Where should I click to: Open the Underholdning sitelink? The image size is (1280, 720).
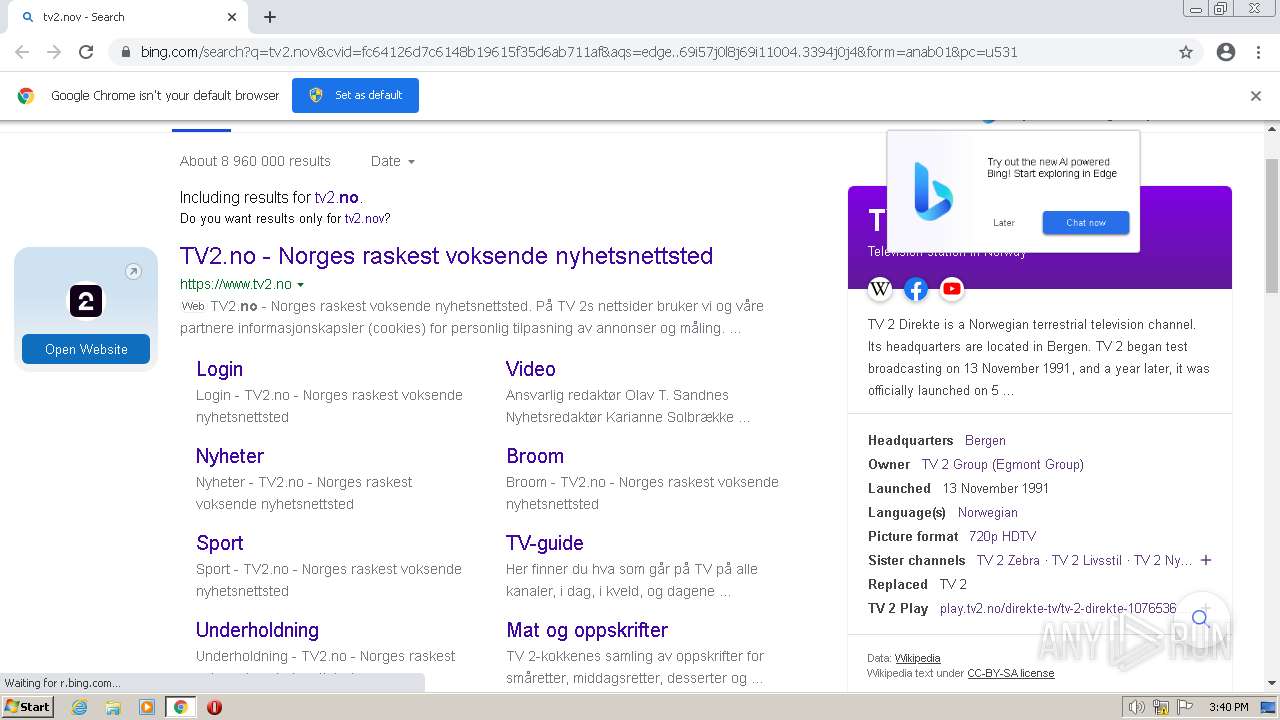[x=257, y=630]
